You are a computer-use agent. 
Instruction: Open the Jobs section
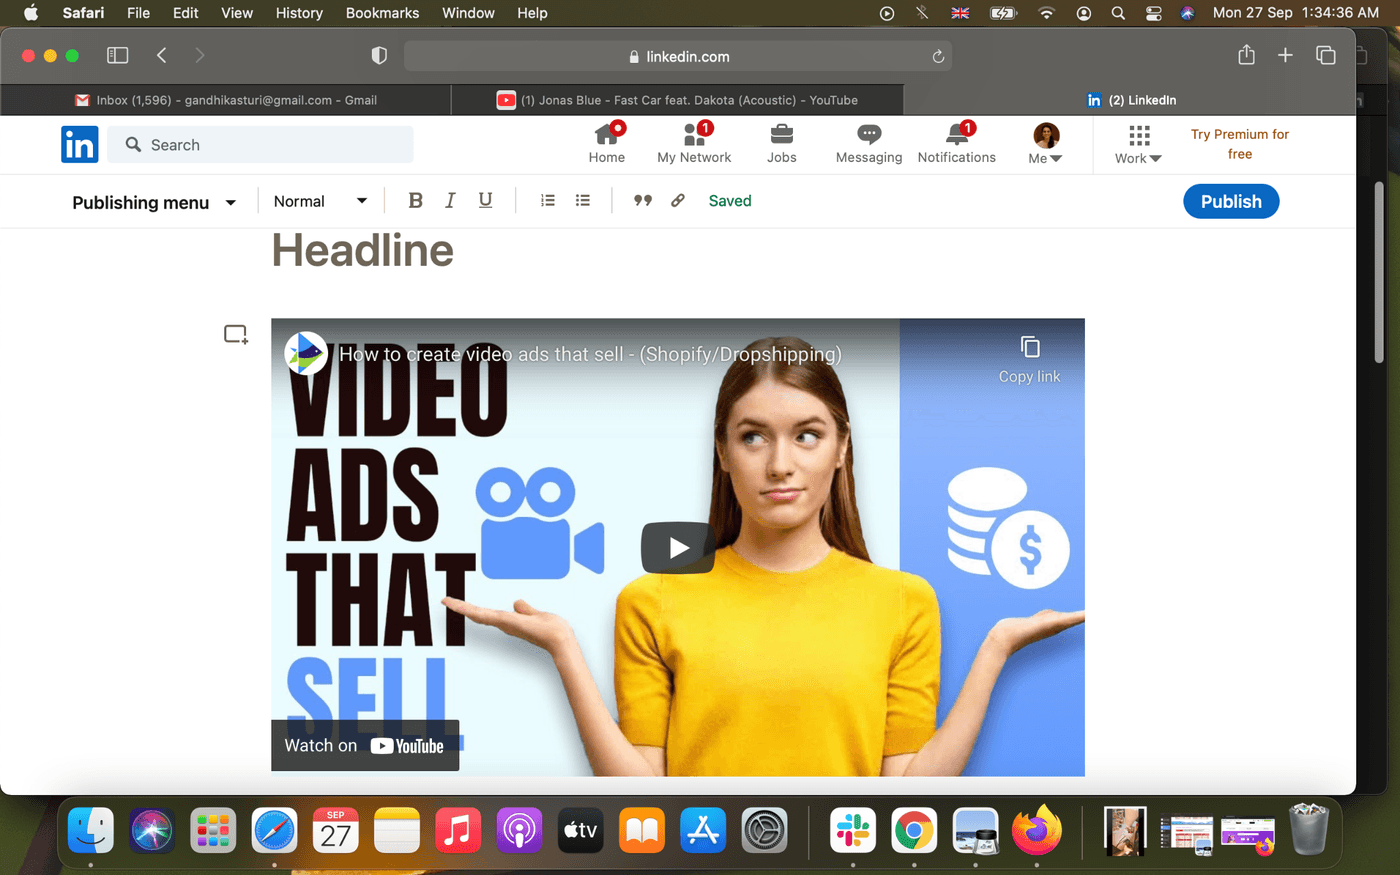click(781, 144)
